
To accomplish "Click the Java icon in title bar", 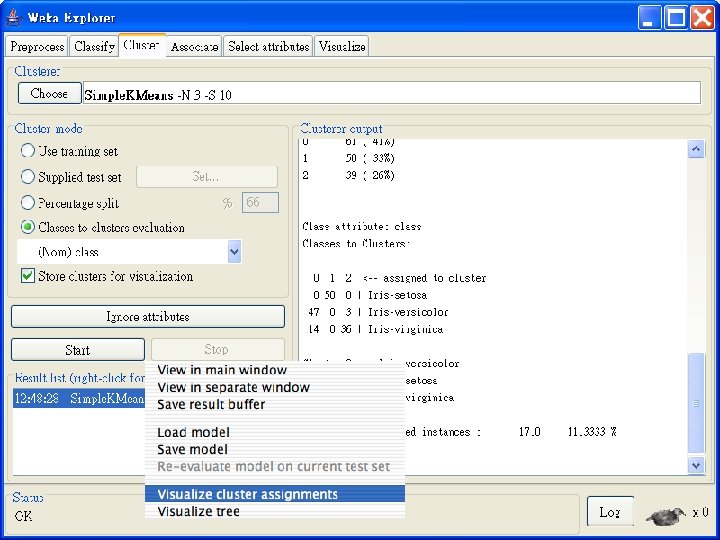I will [14, 17].
